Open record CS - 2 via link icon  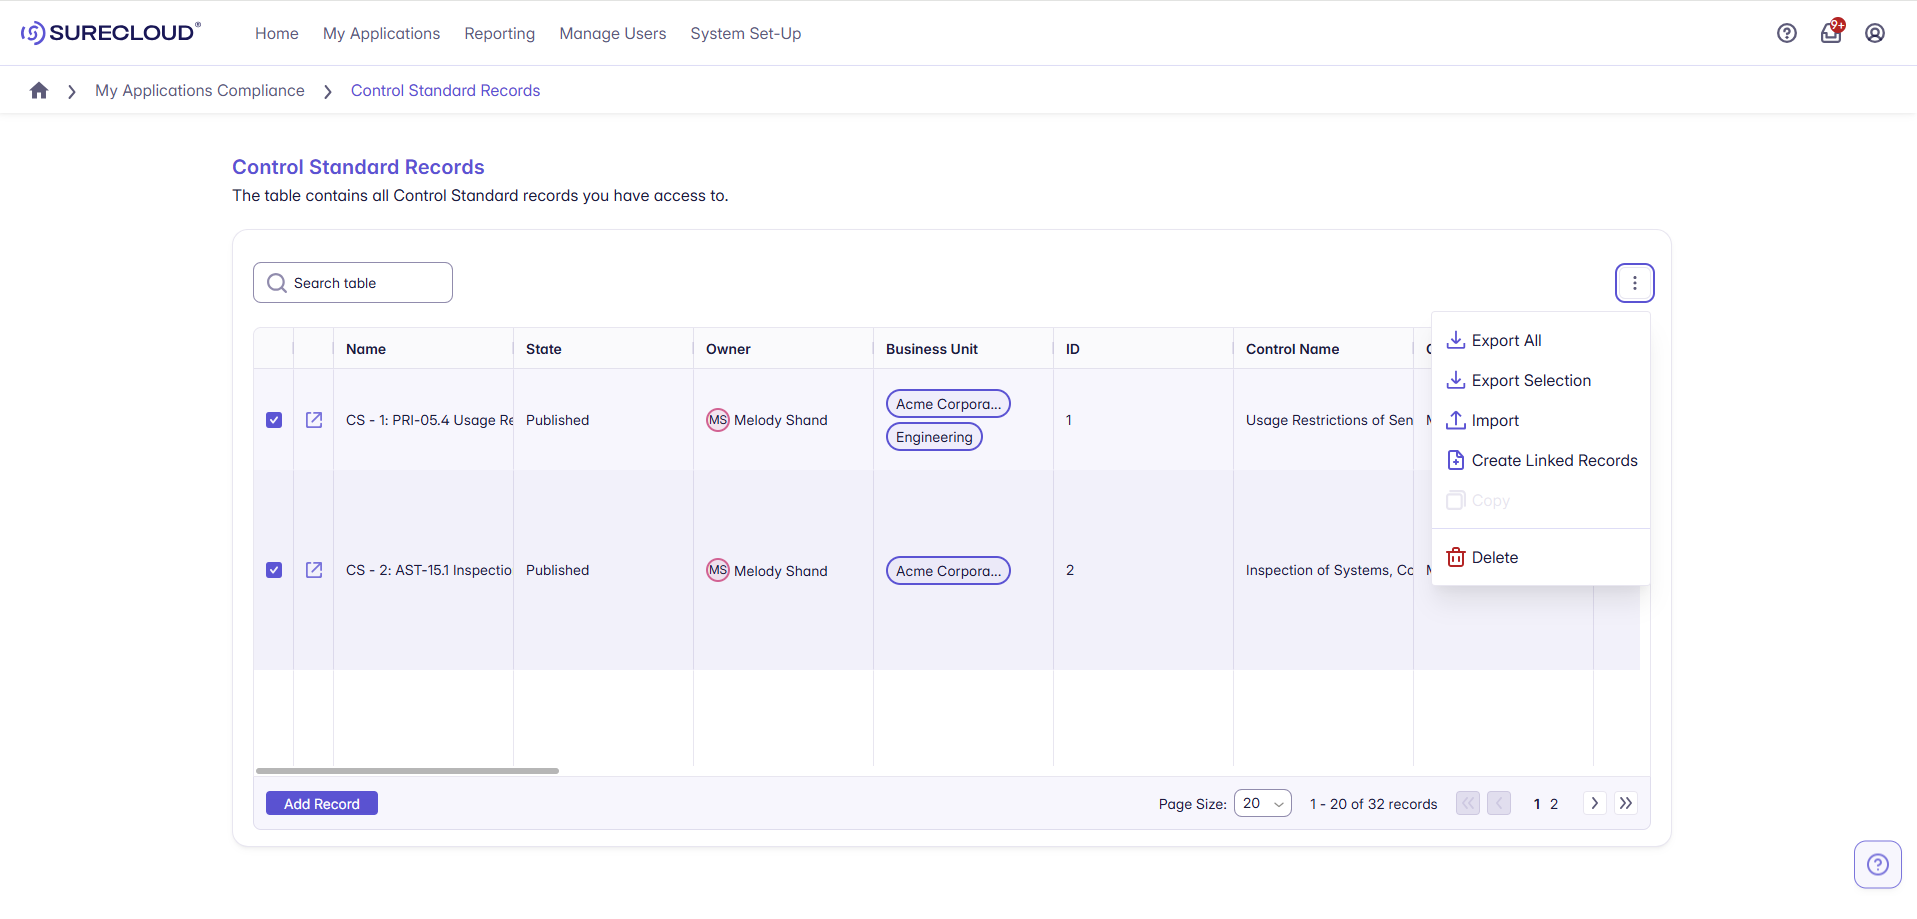pyautogui.click(x=314, y=570)
